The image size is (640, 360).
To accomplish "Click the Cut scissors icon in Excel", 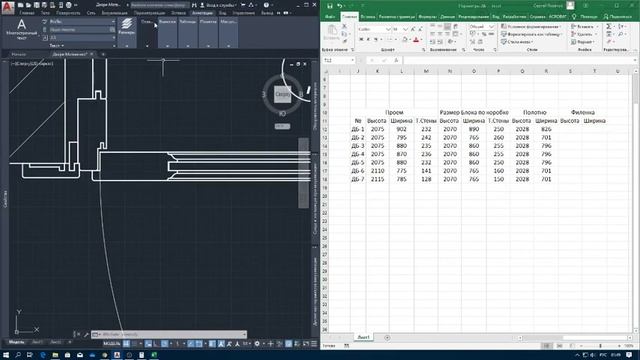I will (x=344, y=26).
